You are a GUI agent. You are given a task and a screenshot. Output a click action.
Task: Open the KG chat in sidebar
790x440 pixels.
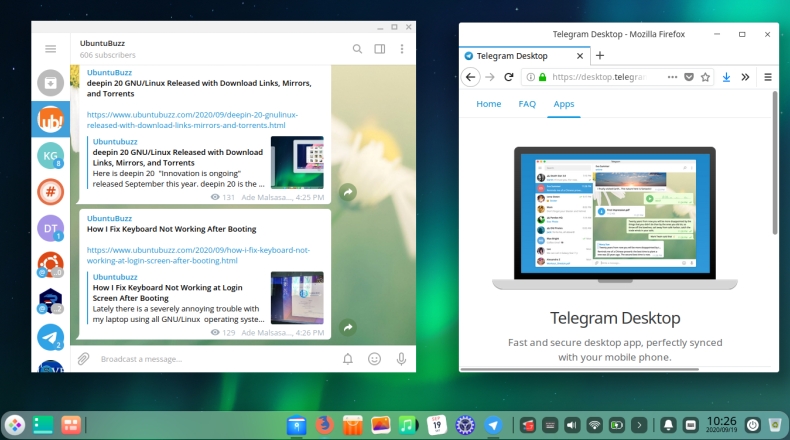pyautogui.click(x=50, y=156)
